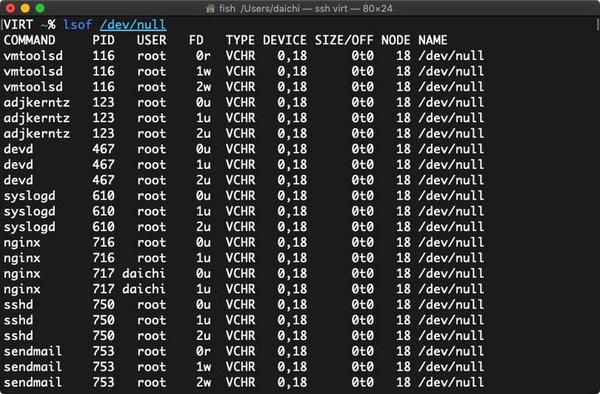Click PID 717 in the nginx daichi 1u row

click(103, 289)
